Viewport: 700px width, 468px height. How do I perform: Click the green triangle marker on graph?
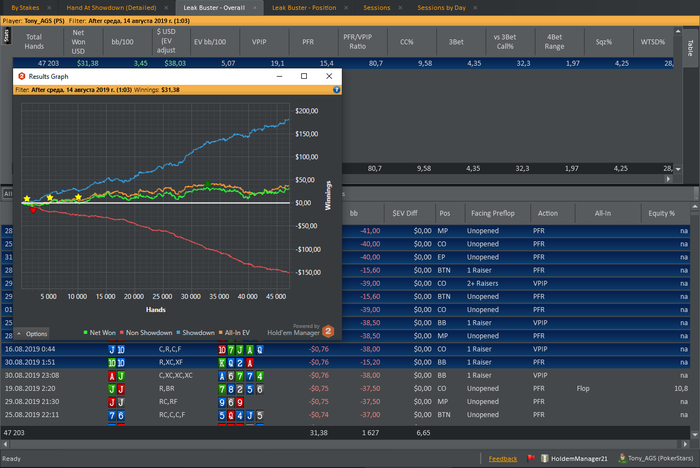pos(208,184)
